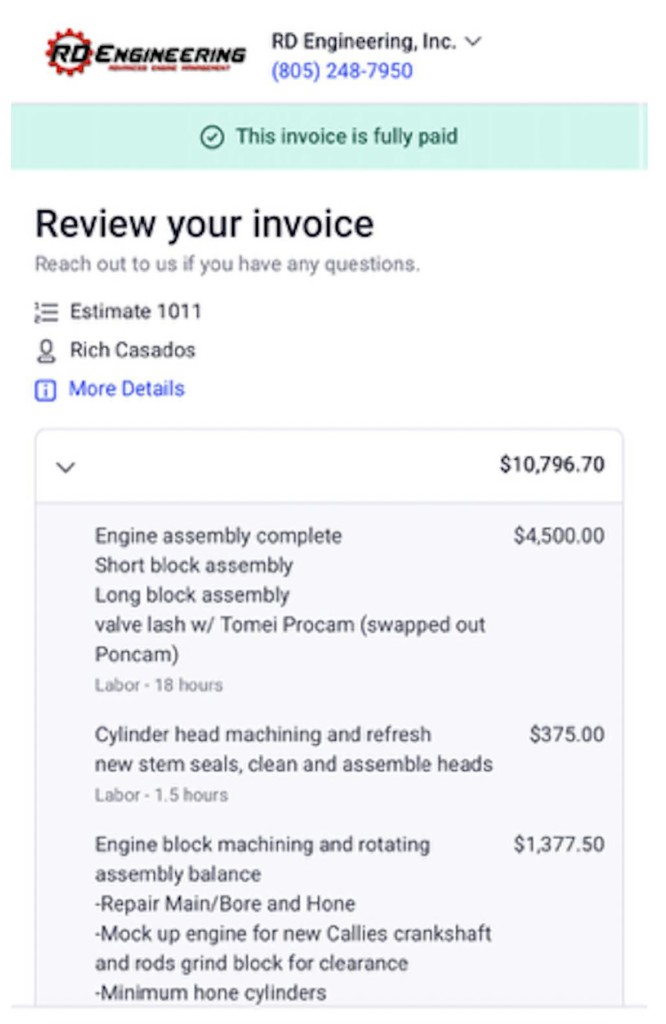666x1024 pixels.
Task: Call the (805) 248-7950 phone link
Action: tap(341, 71)
